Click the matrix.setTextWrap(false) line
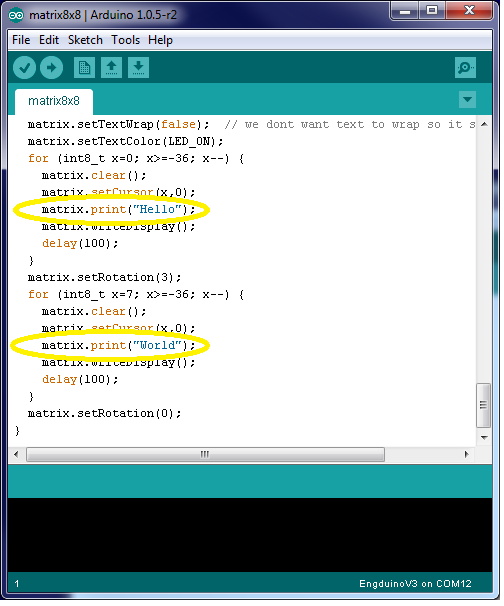This screenshot has height=606, width=504. pos(118,124)
